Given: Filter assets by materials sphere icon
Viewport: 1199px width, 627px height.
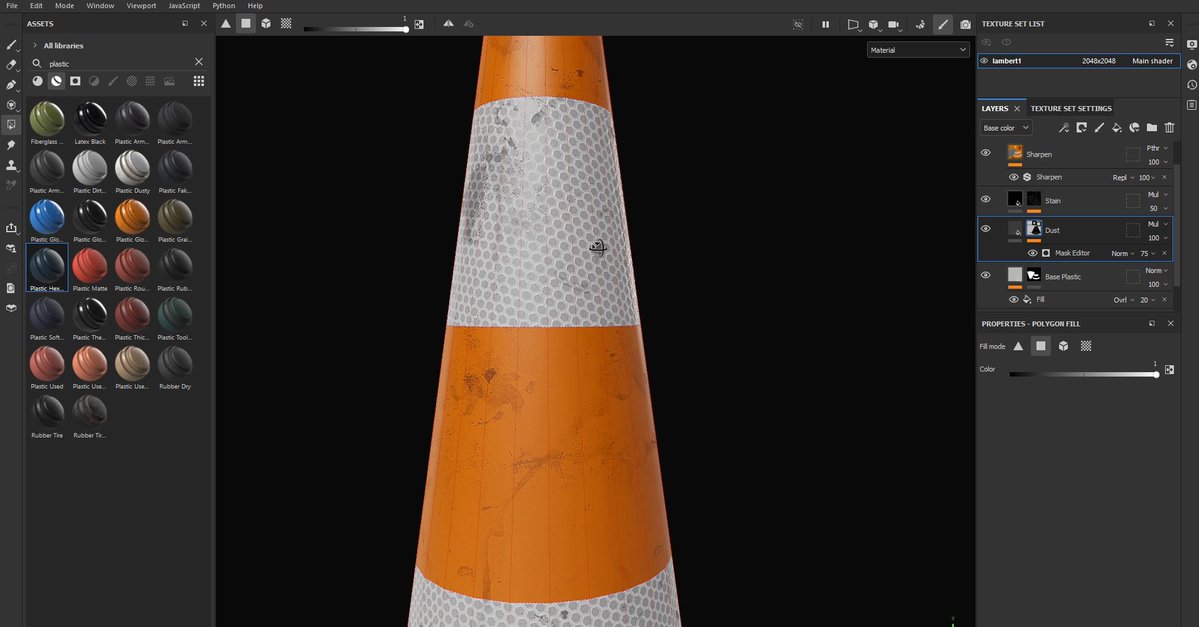Looking at the screenshot, I should coord(37,81).
